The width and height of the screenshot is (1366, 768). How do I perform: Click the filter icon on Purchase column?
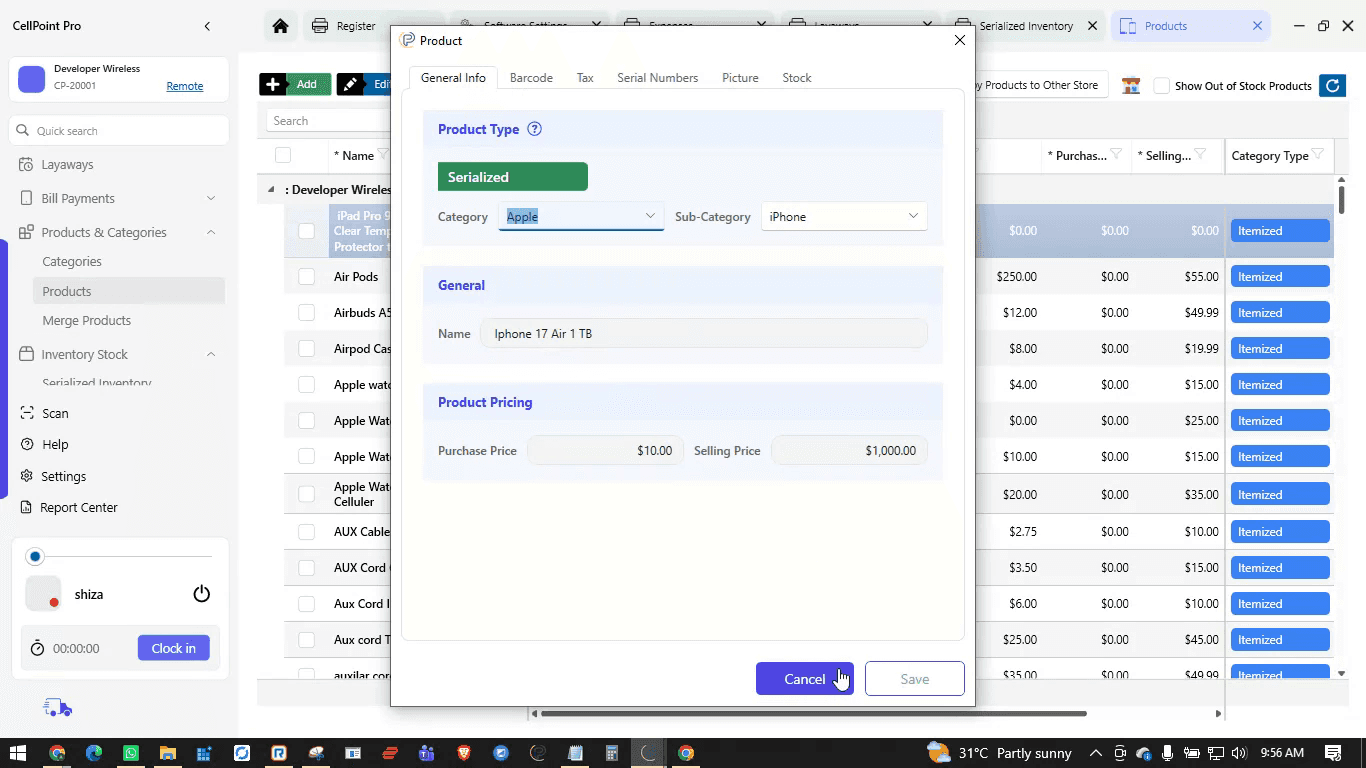click(x=1116, y=155)
